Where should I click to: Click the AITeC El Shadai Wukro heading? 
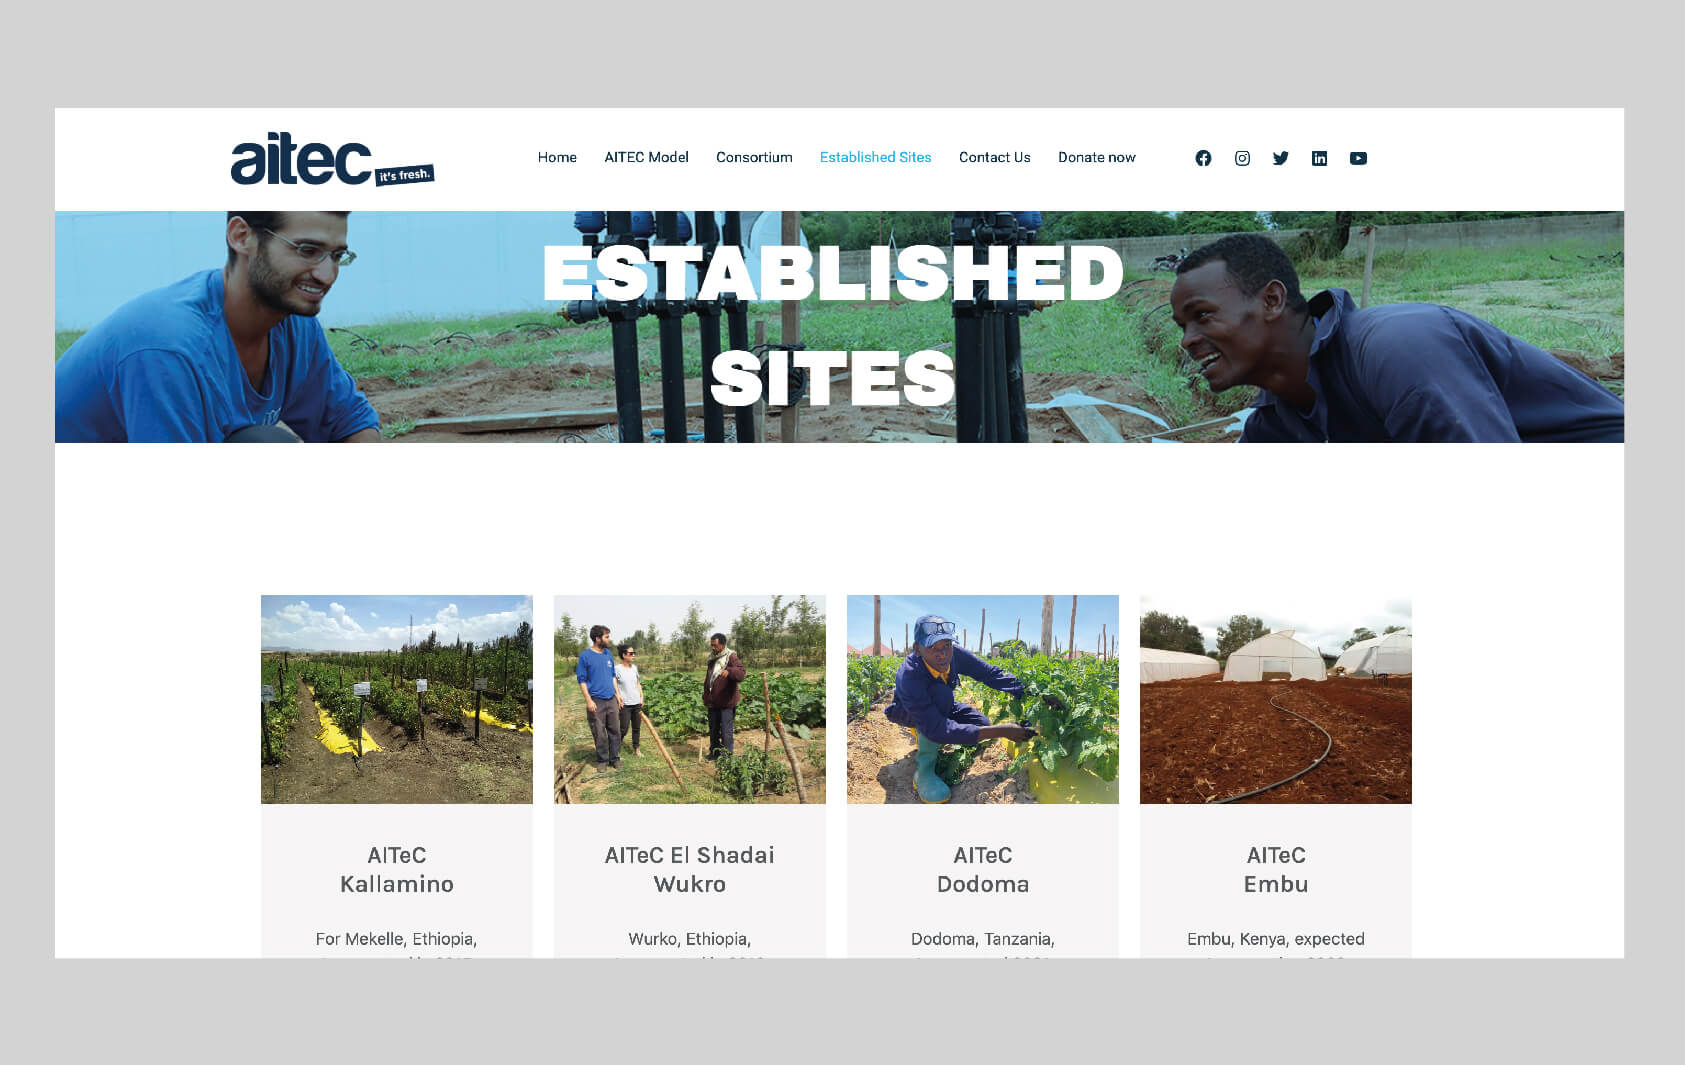(x=690, y=869)
